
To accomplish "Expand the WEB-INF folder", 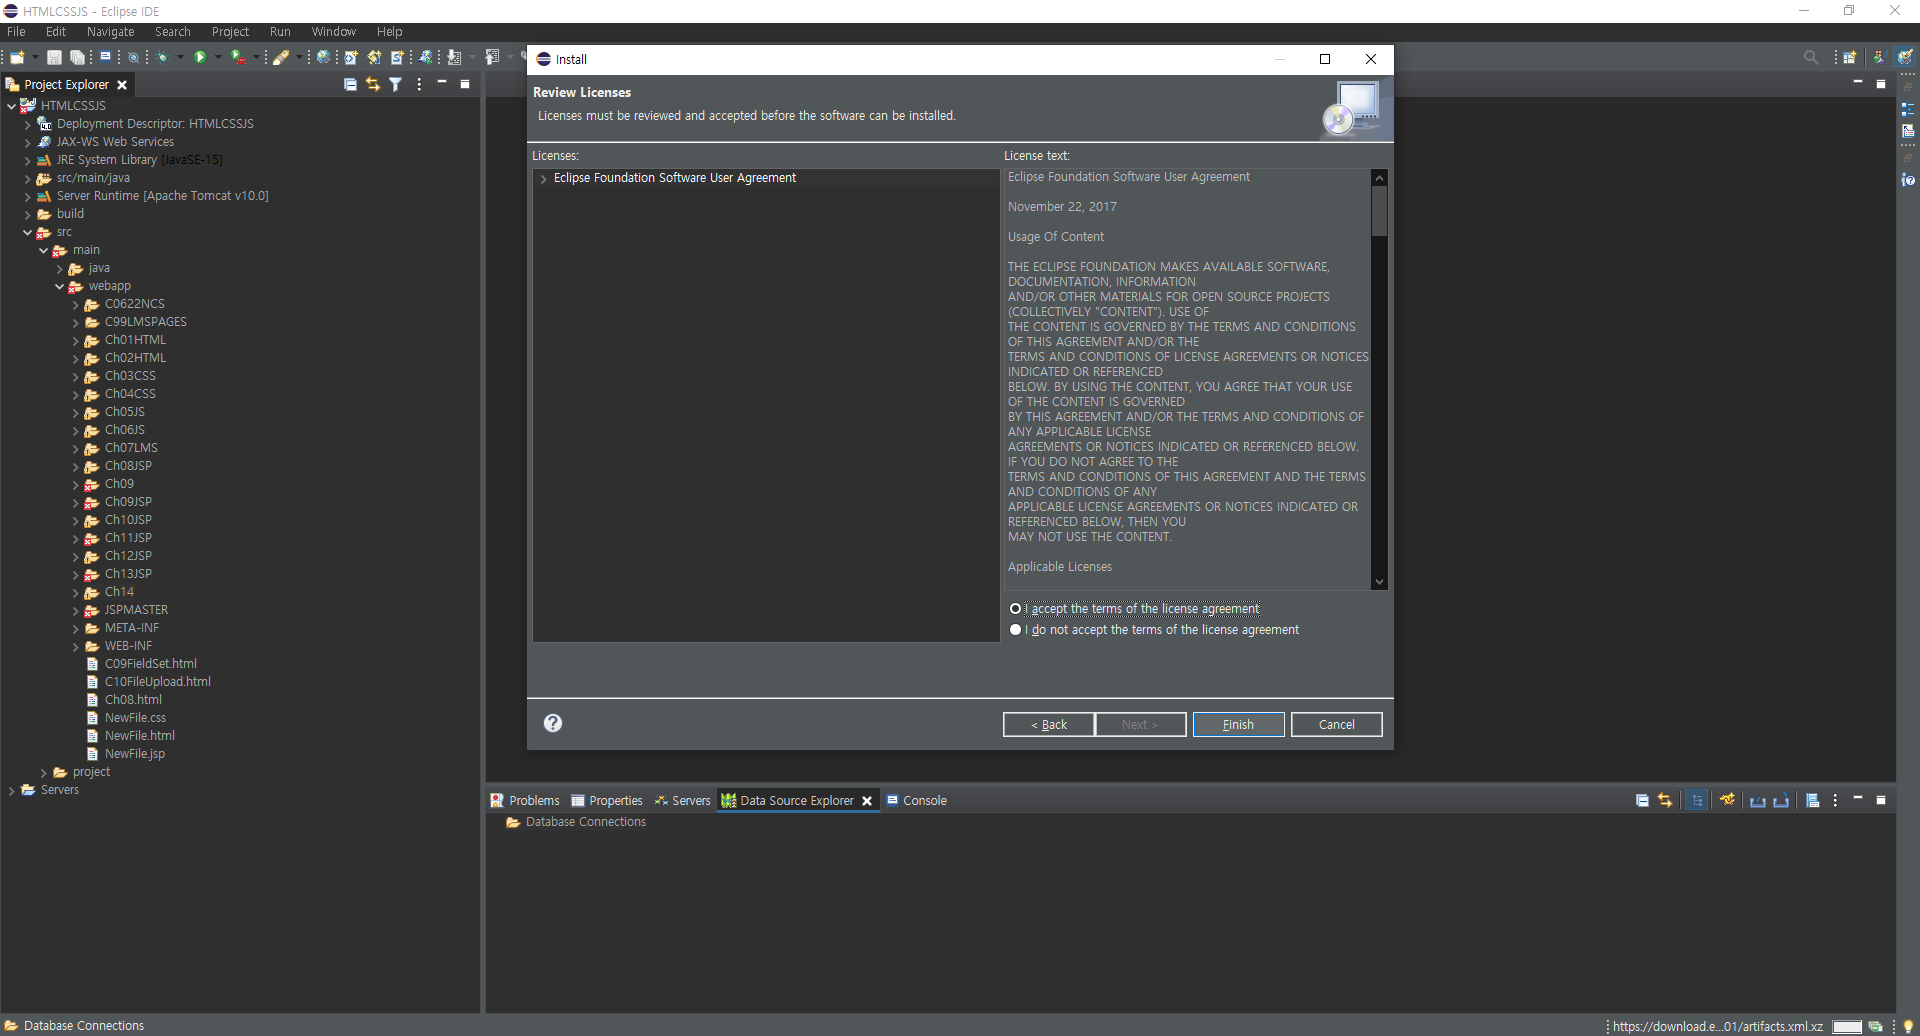I will [75, 647].
